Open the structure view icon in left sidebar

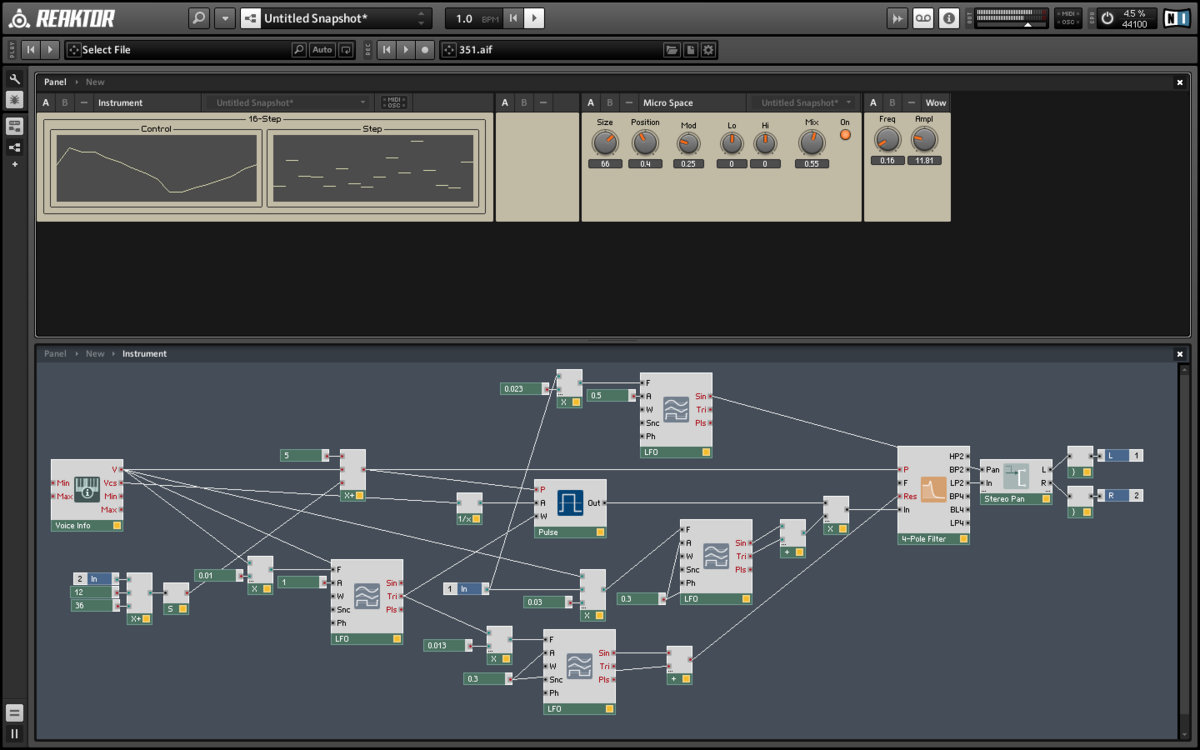(x=15, y=147)
